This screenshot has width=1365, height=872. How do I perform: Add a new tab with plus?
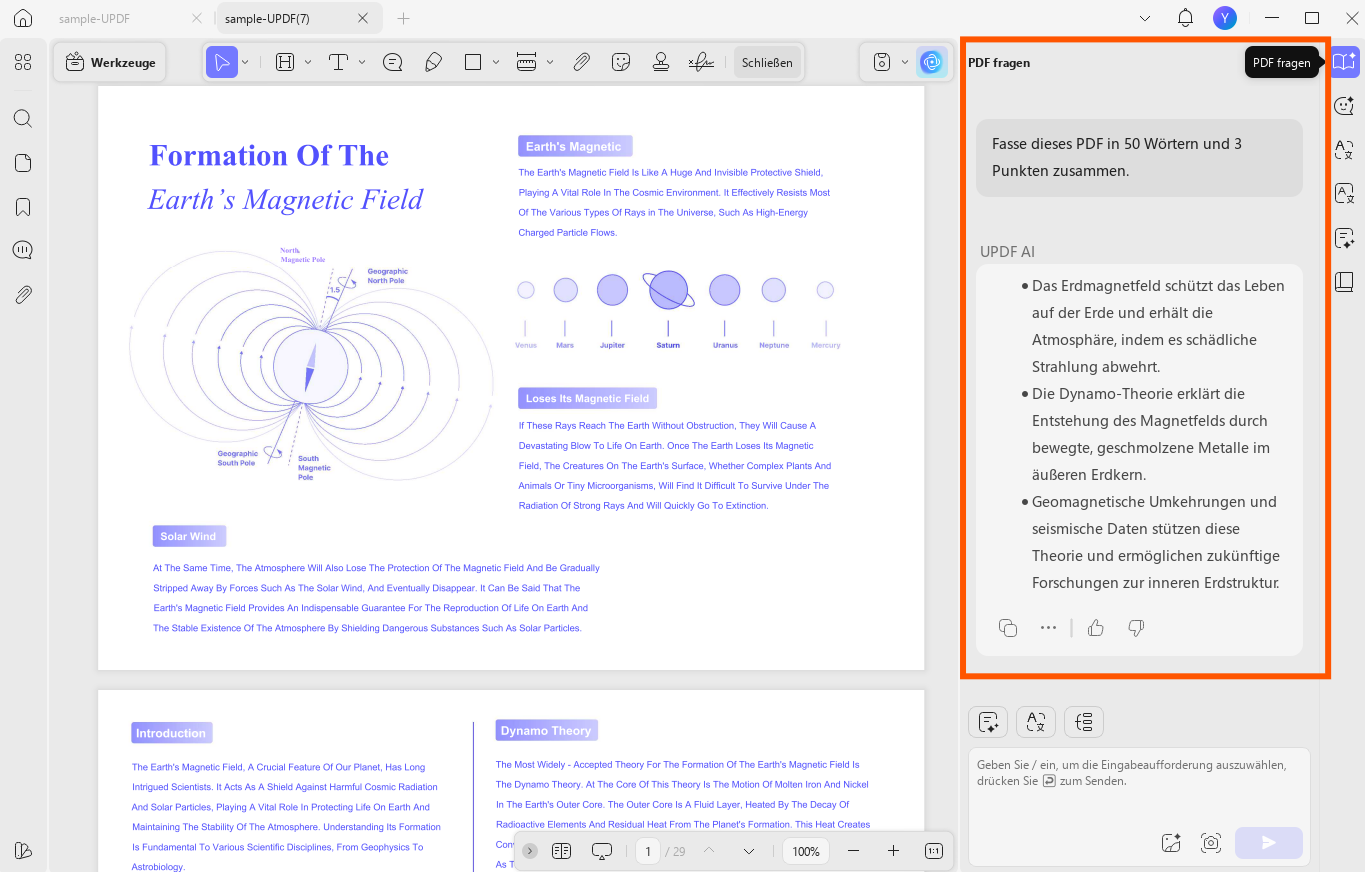(404, 18)
